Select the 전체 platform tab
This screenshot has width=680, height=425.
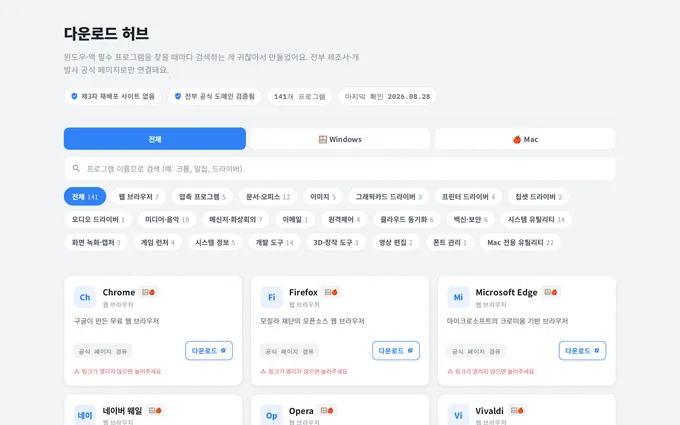[x=155, y=139]
